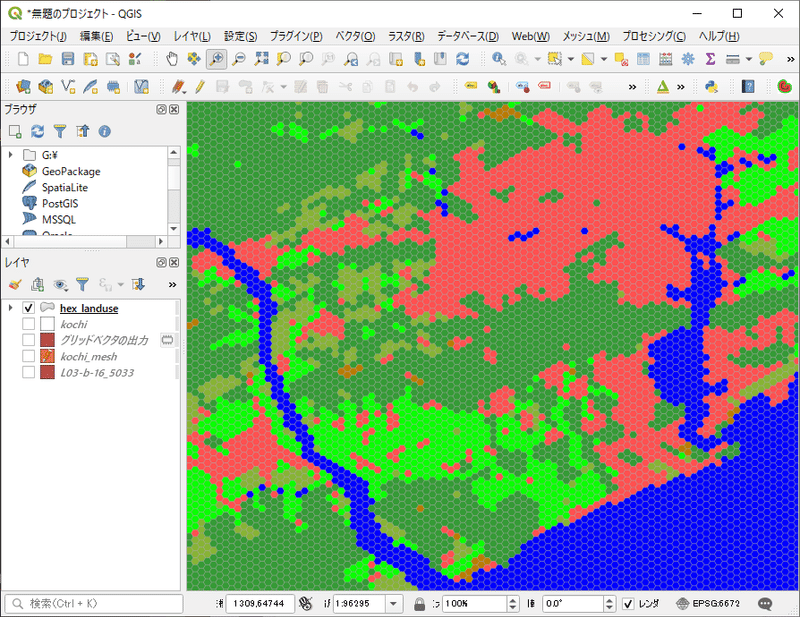Expand the hex_landuse layer legend
The image size is (800, 617).
coord(10,308)
